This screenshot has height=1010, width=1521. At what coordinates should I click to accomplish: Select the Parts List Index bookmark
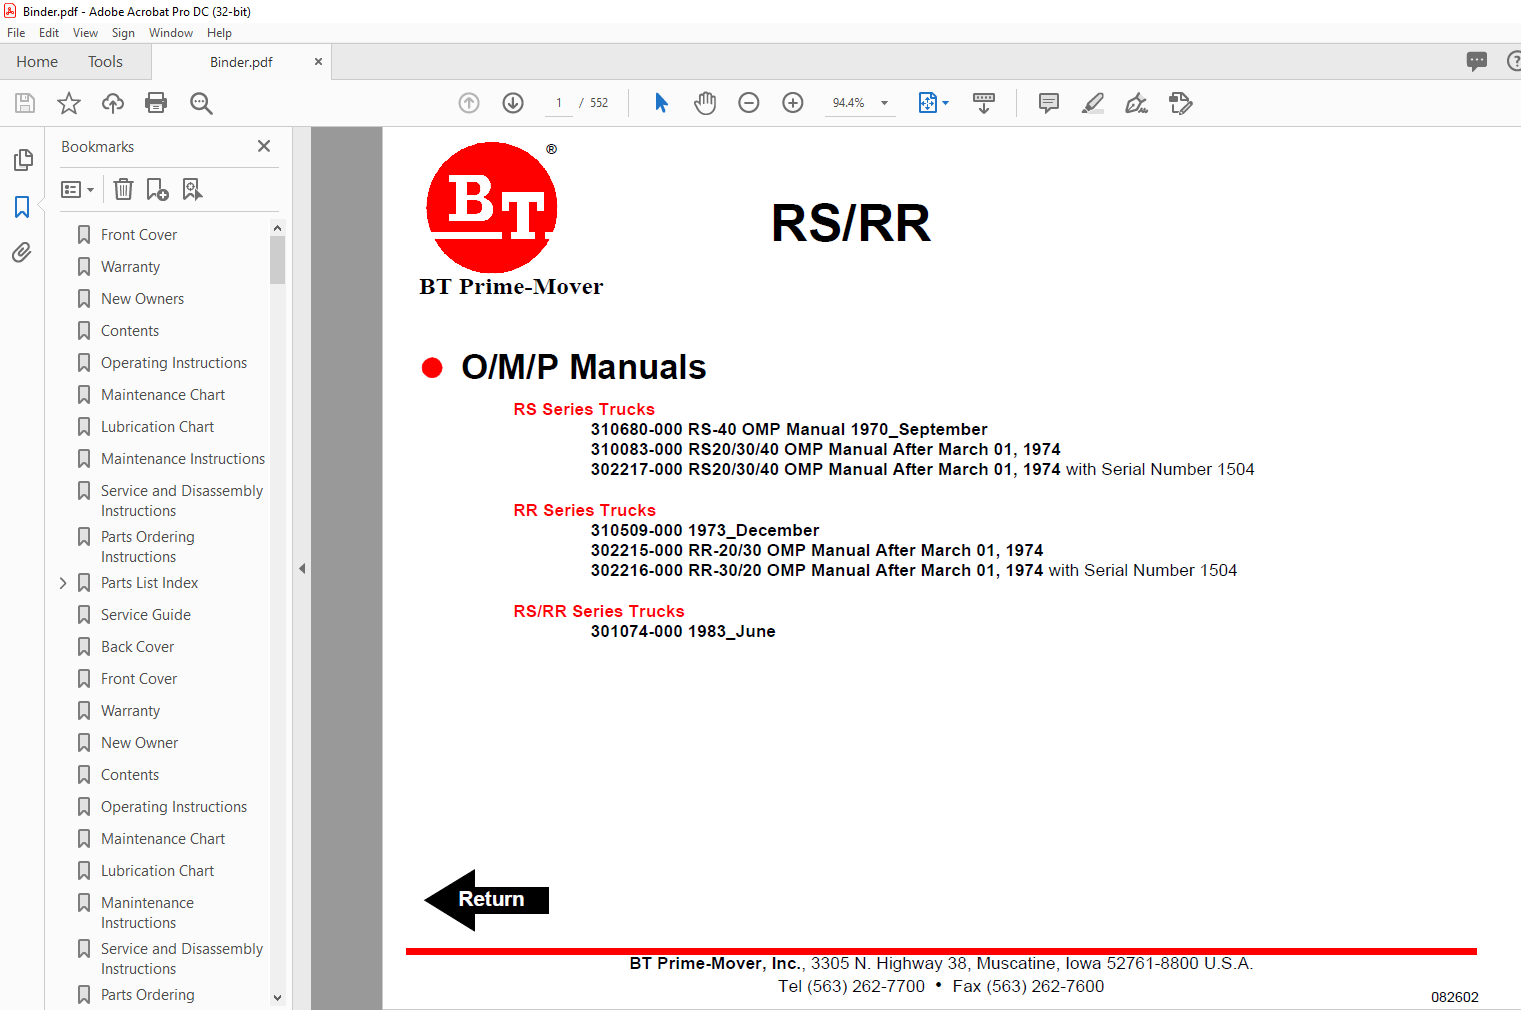tap(150, 583)
